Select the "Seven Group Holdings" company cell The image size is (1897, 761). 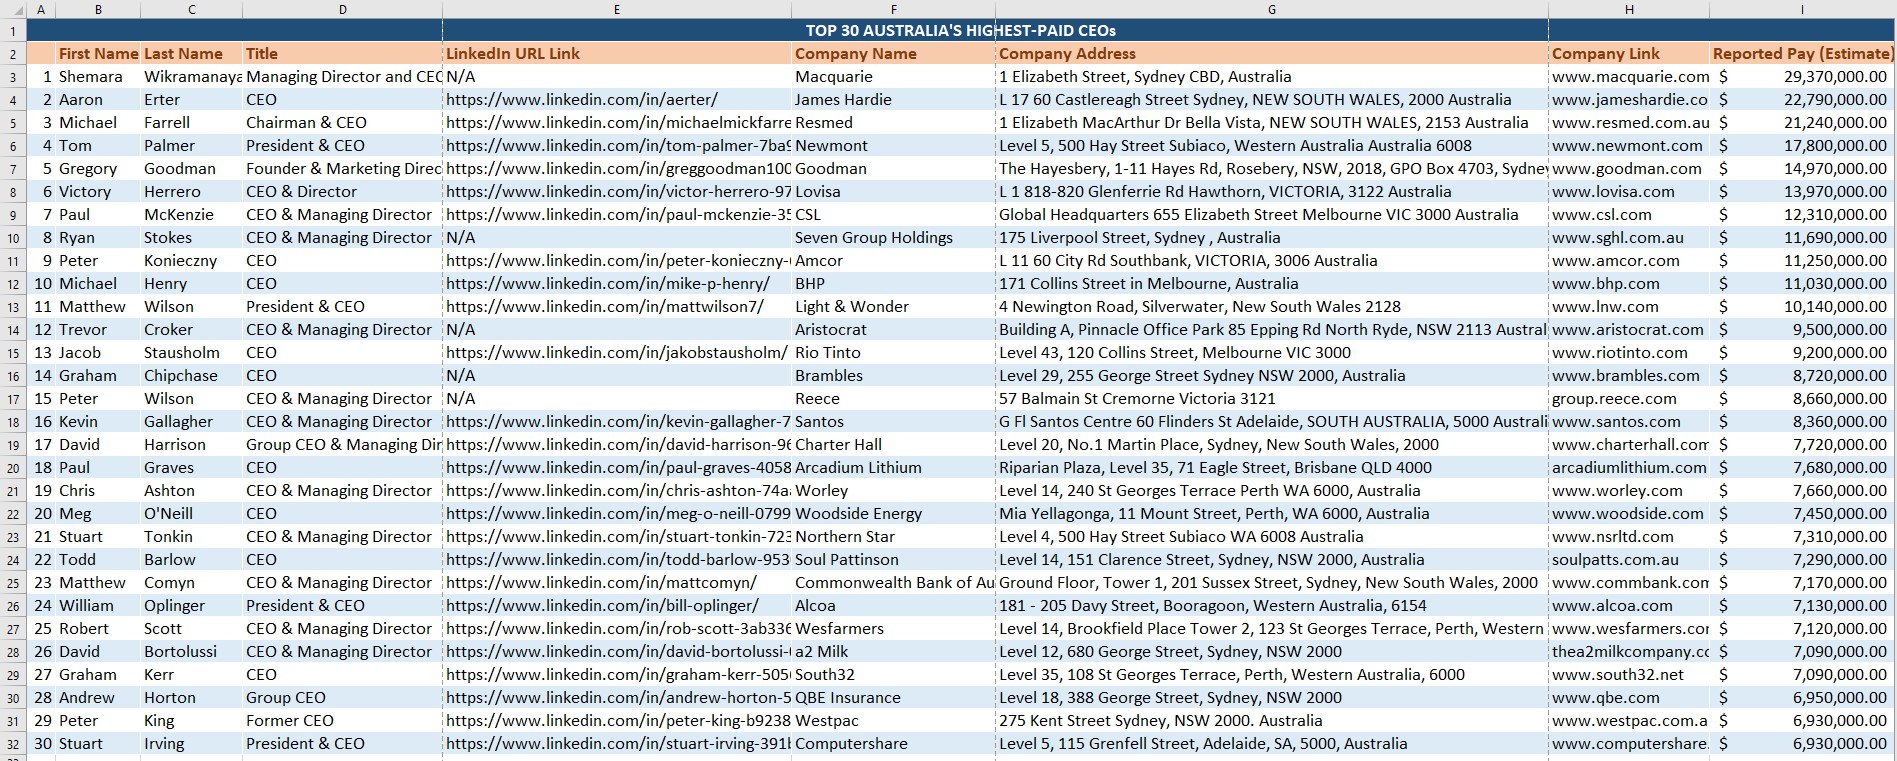(894, 238)
